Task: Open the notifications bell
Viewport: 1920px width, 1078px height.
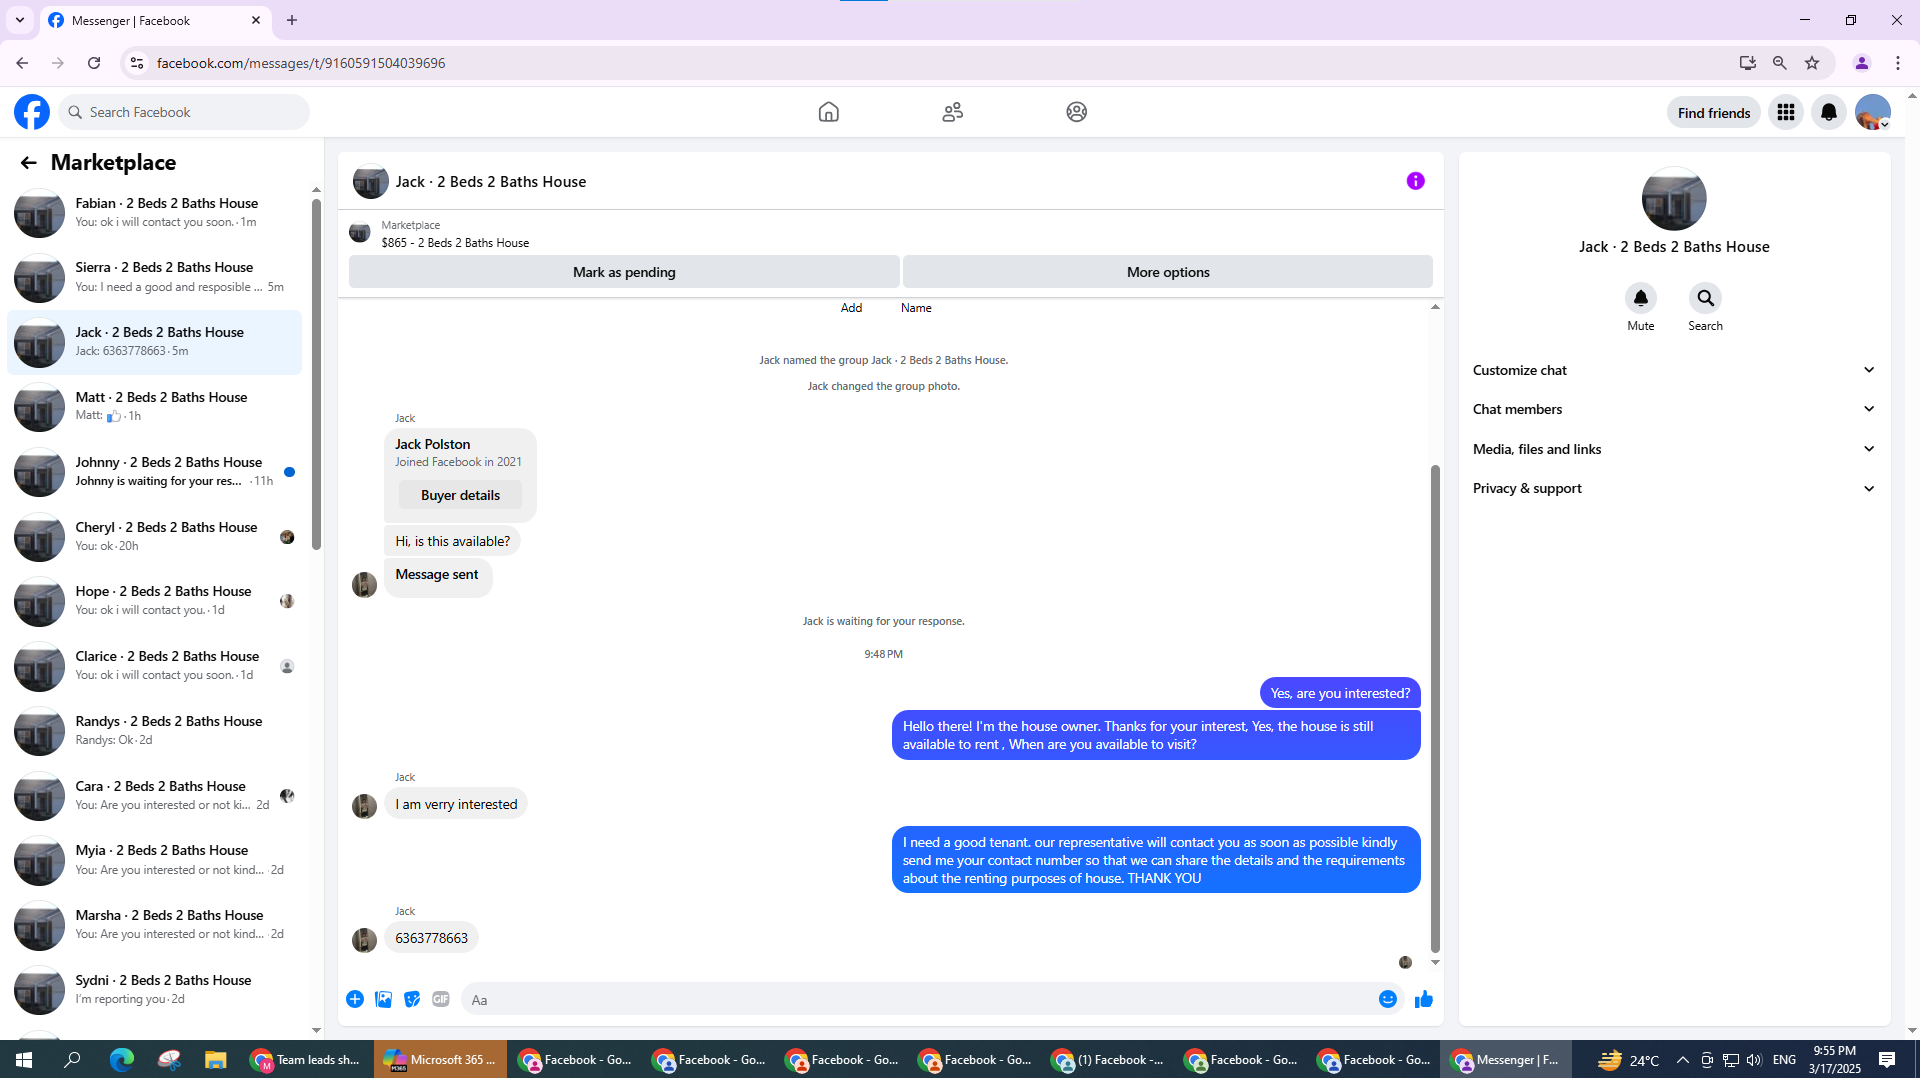Action: [1829, 112]
